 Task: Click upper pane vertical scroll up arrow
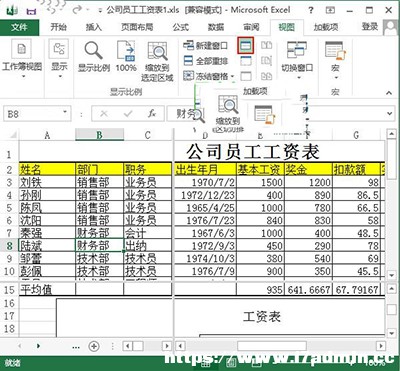(391, 135)
